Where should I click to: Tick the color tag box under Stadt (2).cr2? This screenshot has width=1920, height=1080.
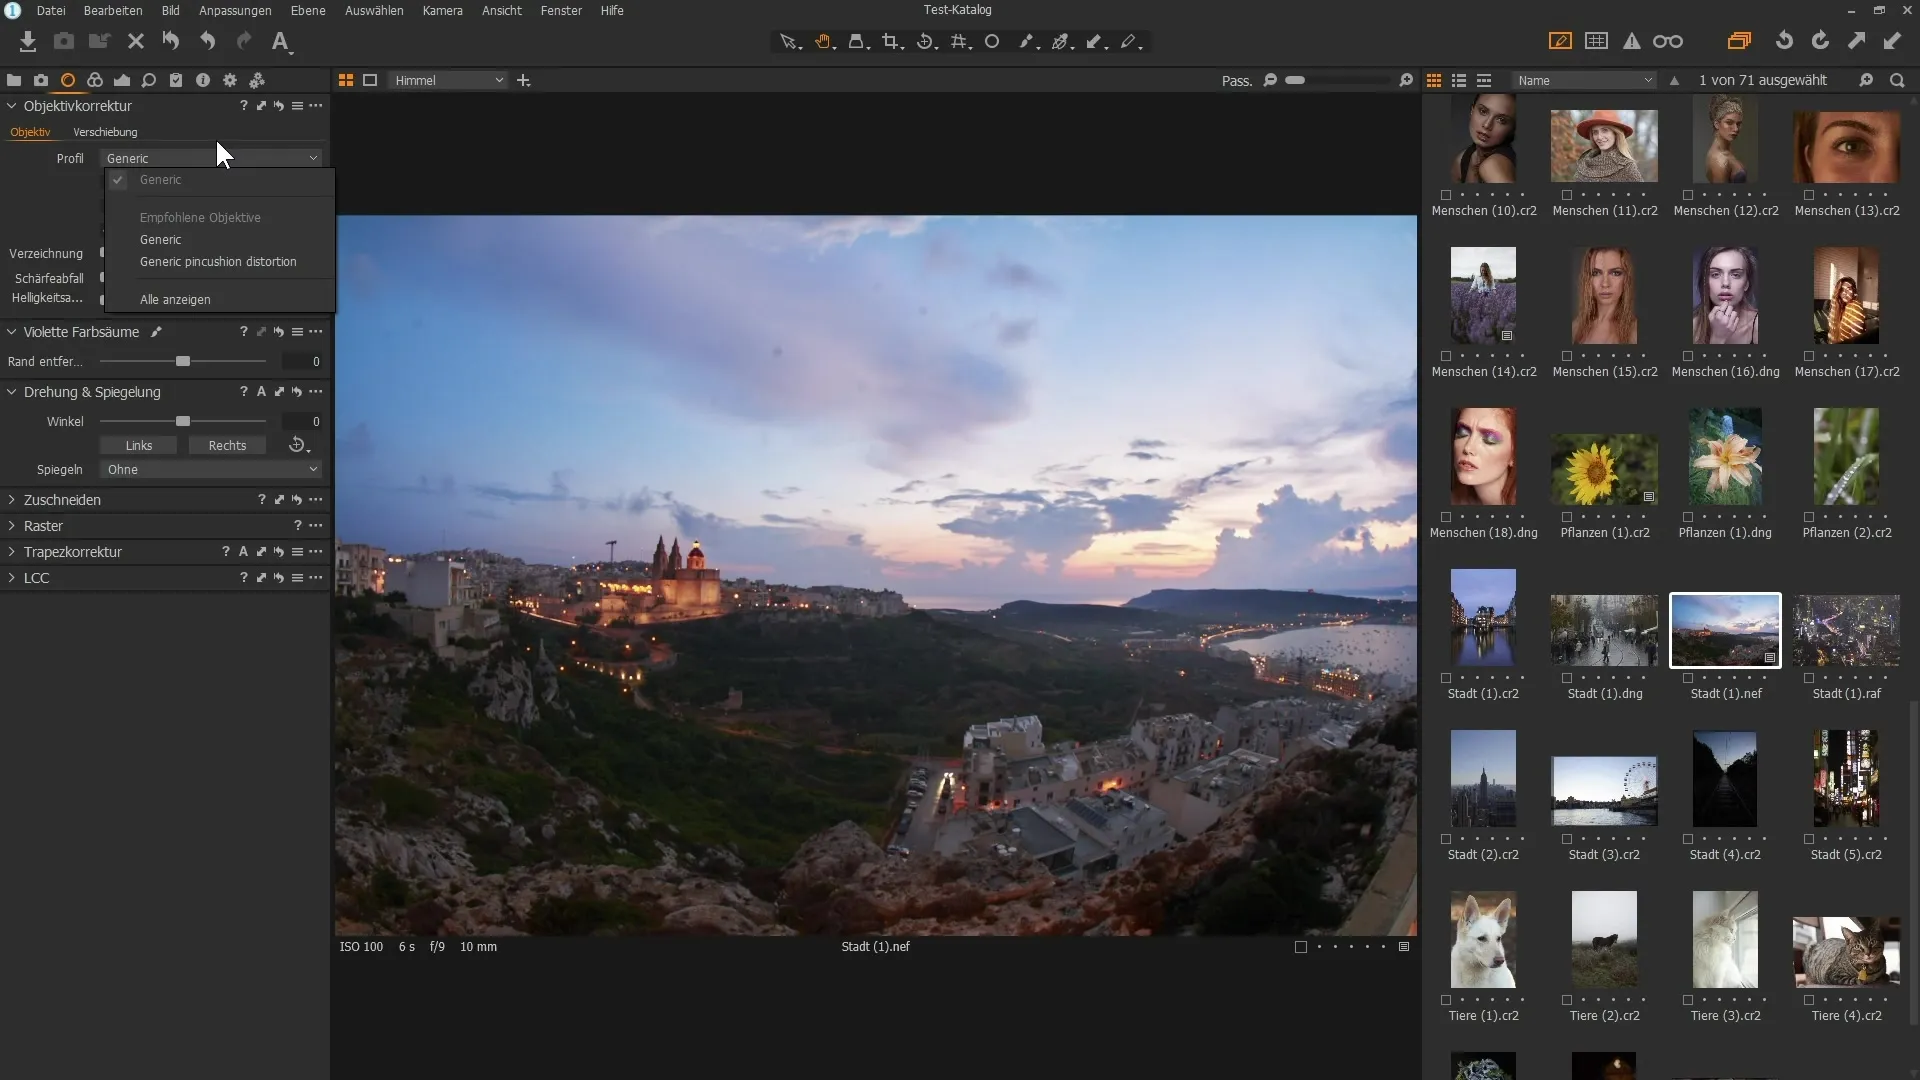pyautogui.click(x=1446, y=839)
